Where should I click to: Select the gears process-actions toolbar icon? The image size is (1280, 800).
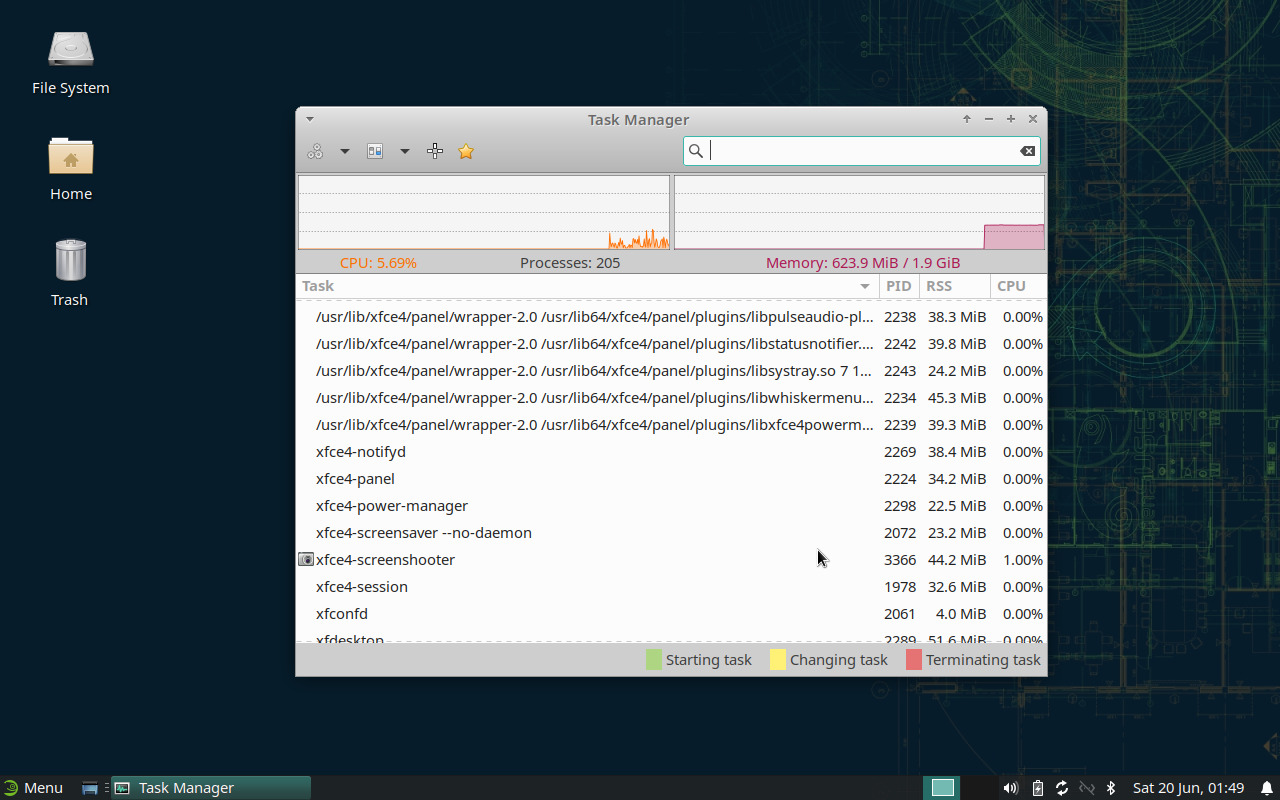314,151
